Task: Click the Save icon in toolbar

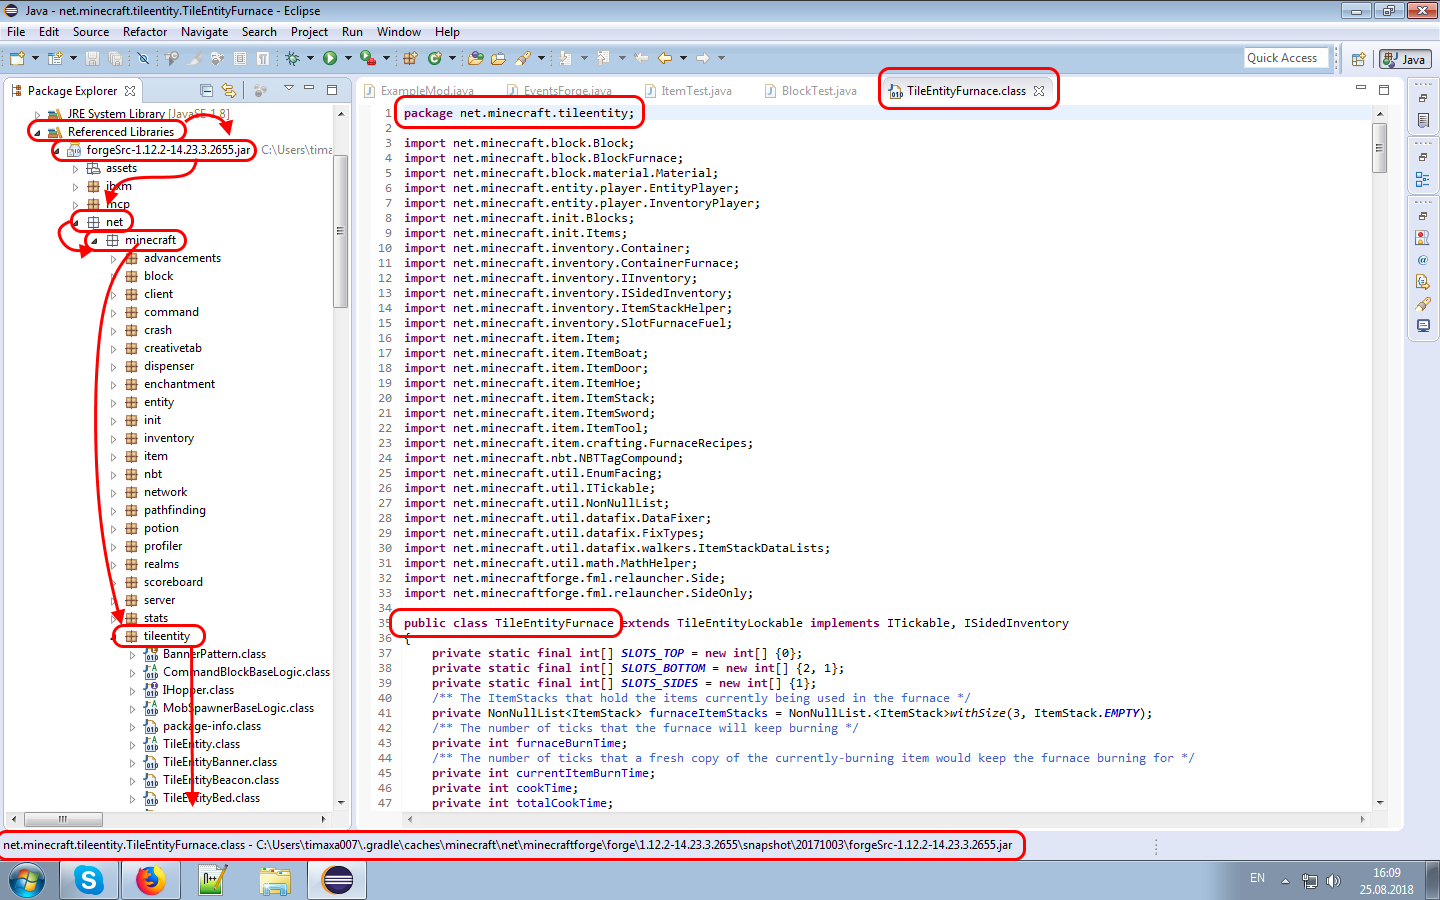Action: pos(92,58)
